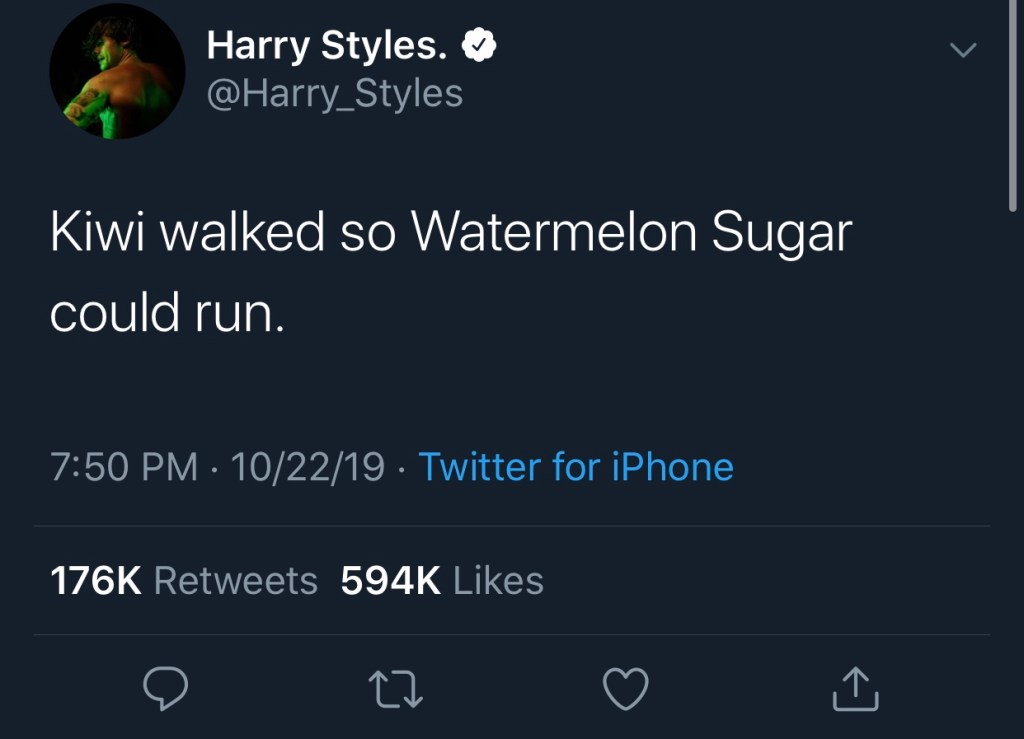Image resolution: width=1024 pixels, height=739 pixels.
Task: Click the verified checkmark badge
Action: pos(479,45)
